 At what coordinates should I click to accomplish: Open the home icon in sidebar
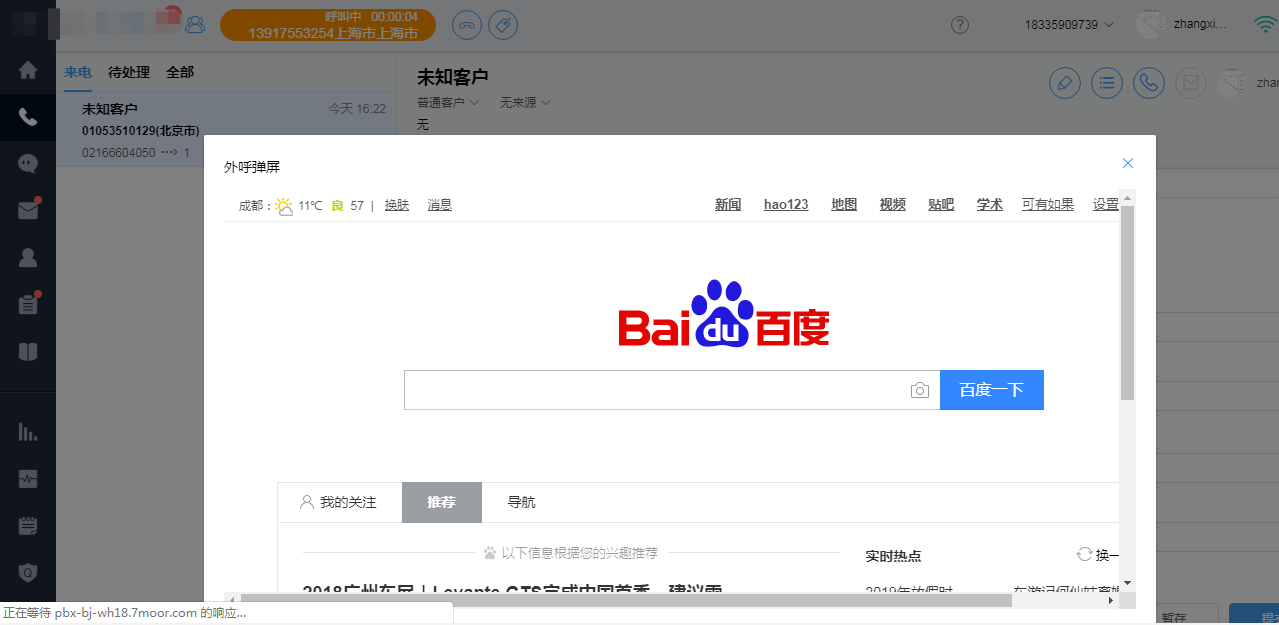click(28, 70)
